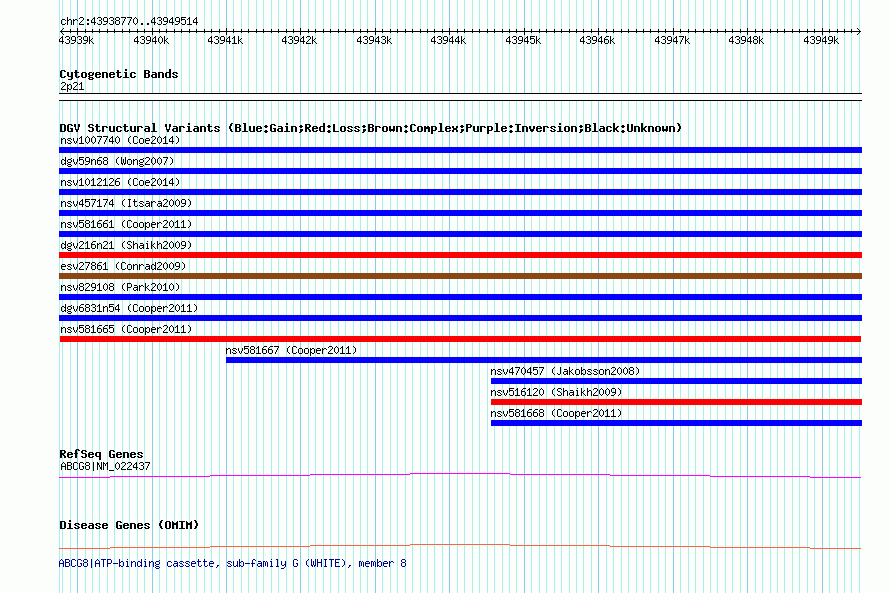Click the dgv6831n54 (Cooper2011) label
890x593 pixels.
pos(129,308)
